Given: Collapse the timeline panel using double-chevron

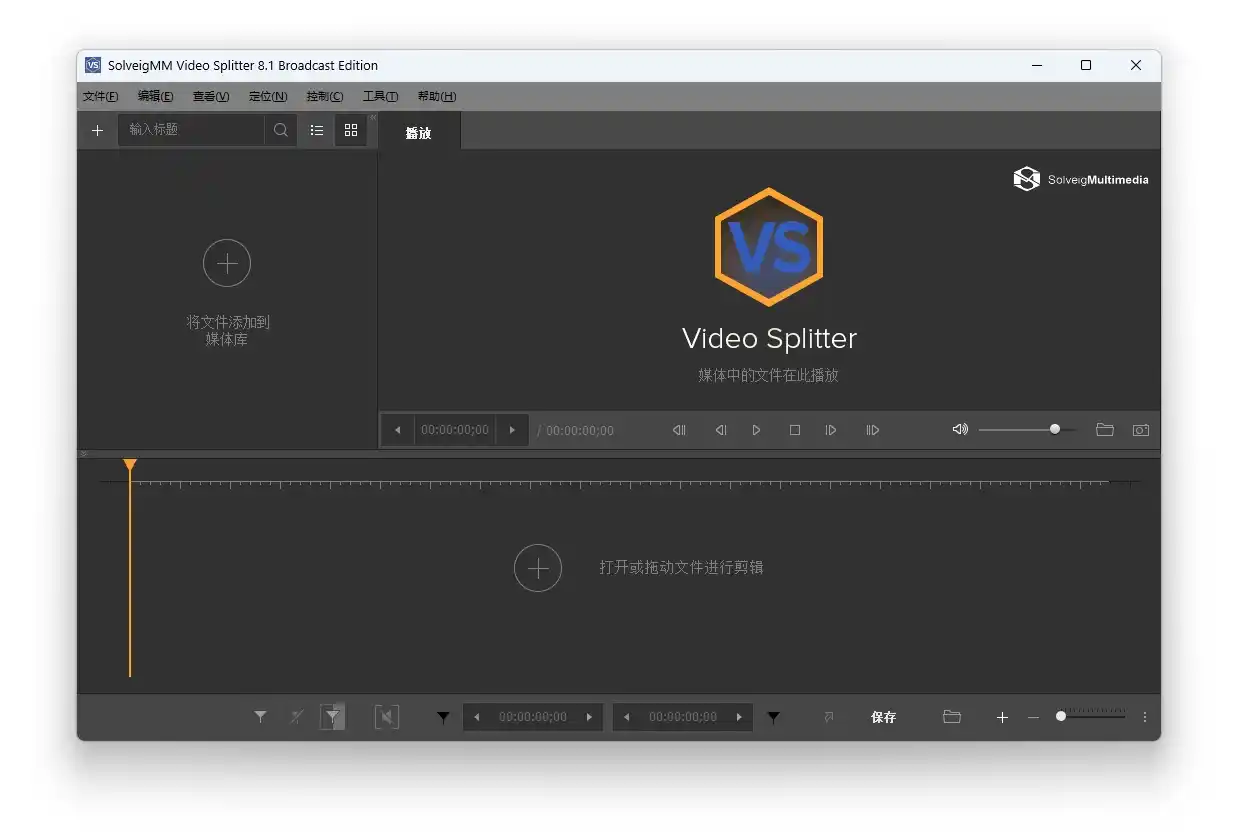Looking at the screenshot, I should [x=84, y=454].
